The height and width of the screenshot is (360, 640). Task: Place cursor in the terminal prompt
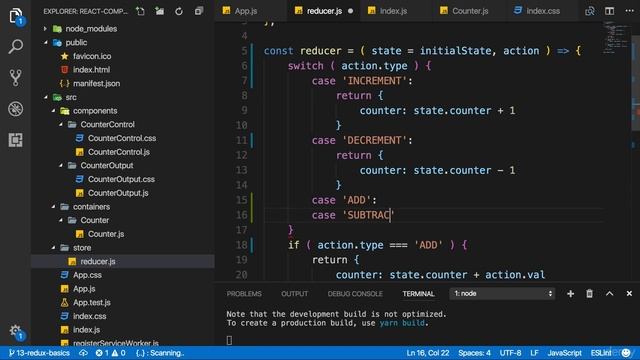pos(229,340)
